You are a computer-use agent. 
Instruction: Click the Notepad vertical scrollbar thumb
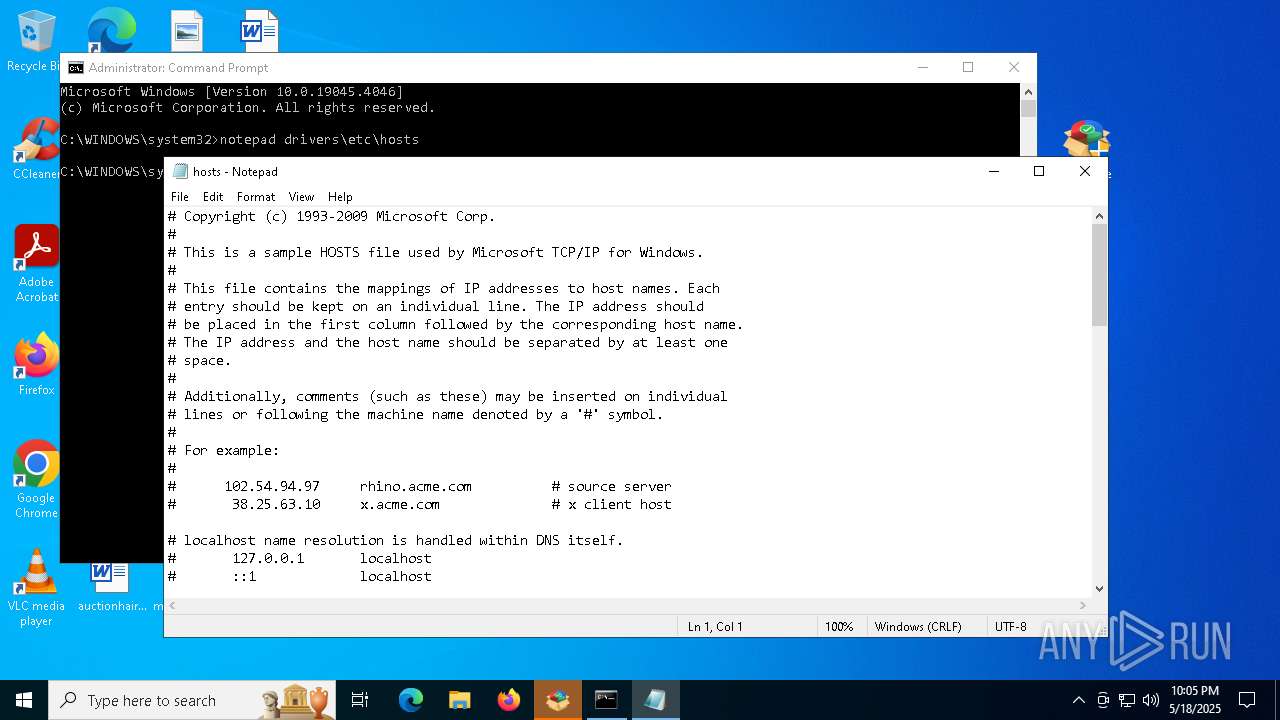(1099, 275)
